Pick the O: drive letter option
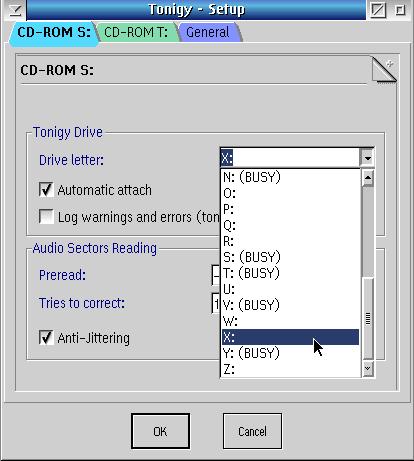Image resolution: width=414 pixels, height=461 pixels. pos(290,193)
